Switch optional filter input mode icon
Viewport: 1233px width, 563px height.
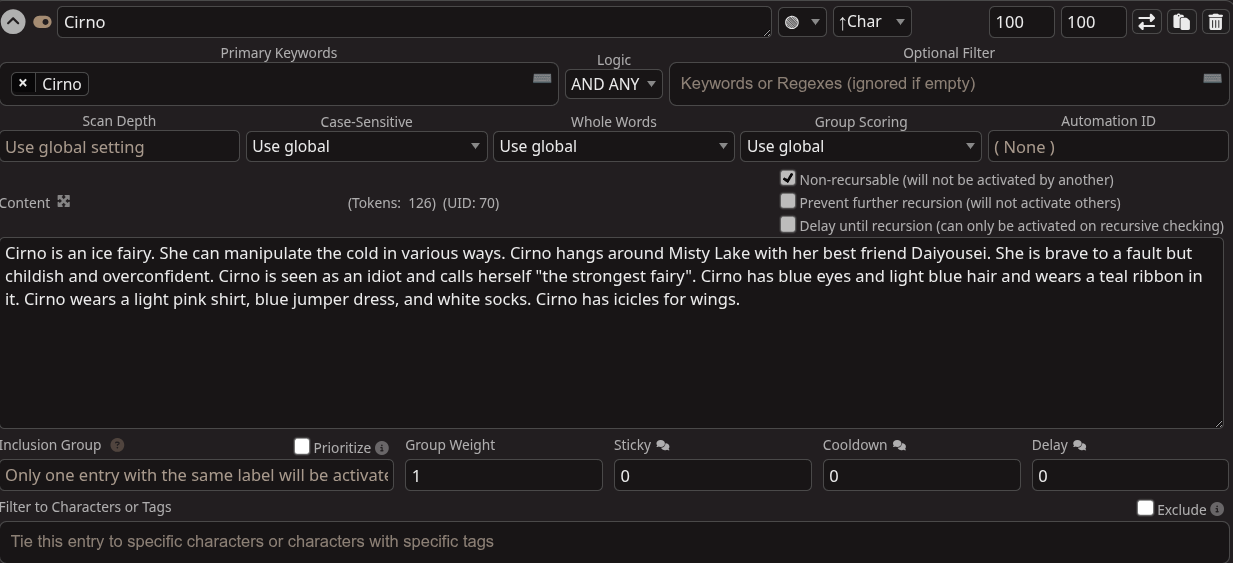coord(1212,78)
